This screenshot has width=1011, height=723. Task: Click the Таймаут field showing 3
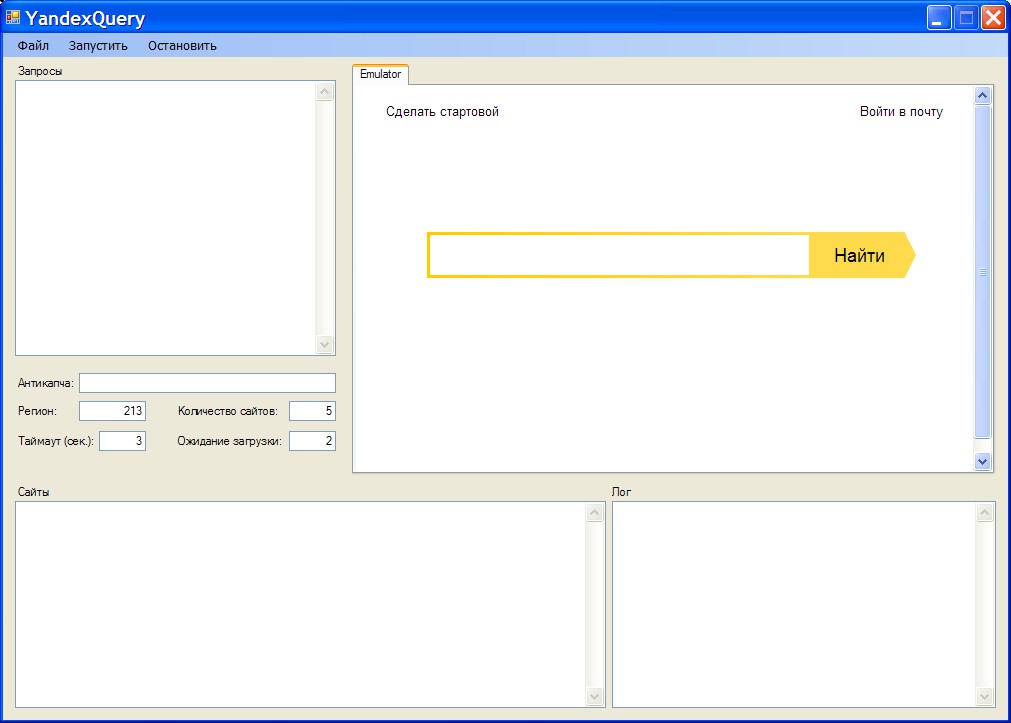coord(123,441)
